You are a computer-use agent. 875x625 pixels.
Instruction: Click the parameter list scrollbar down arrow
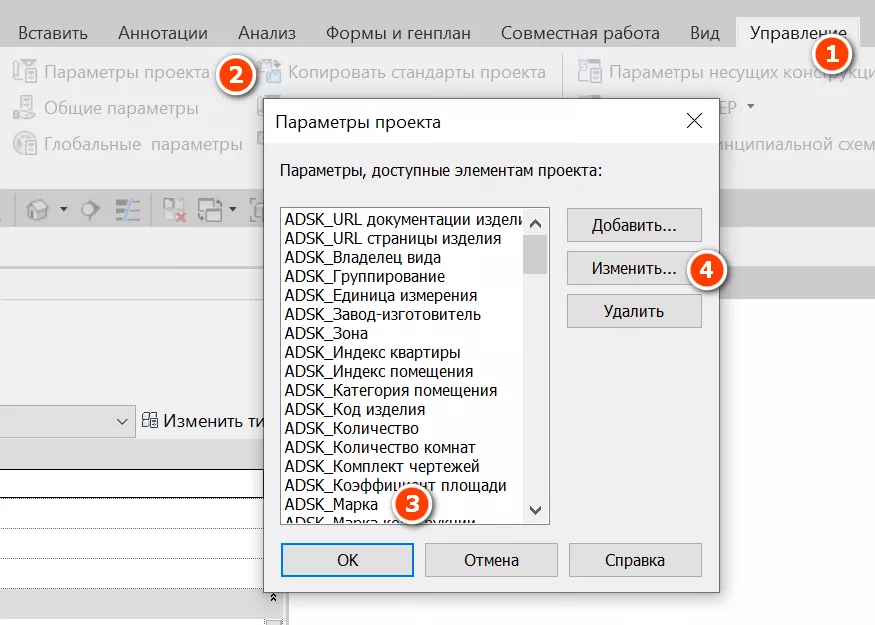click(x=536, y=510)
